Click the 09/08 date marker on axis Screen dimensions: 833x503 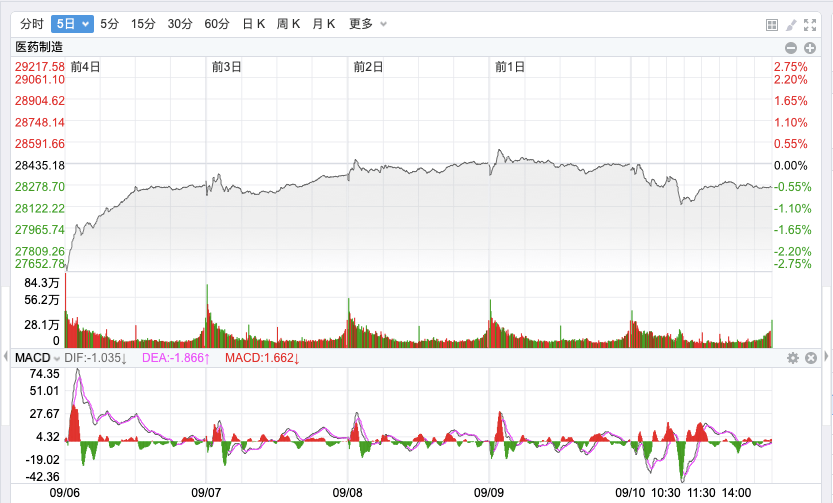(346, 492)
